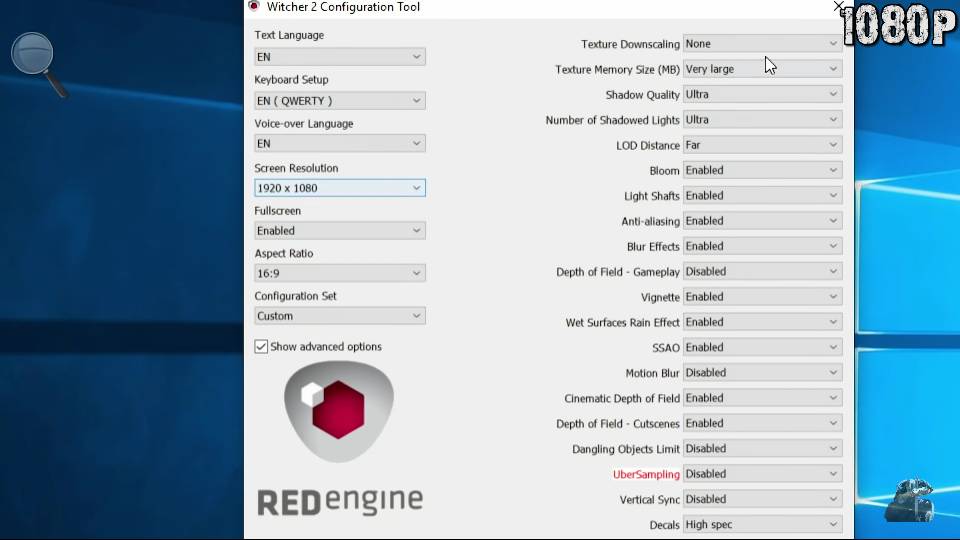This screenshot has width=960, height=540.
Task: Open Depth of Field - Gameplay dropdown
Action: click(x=762, y=271)
